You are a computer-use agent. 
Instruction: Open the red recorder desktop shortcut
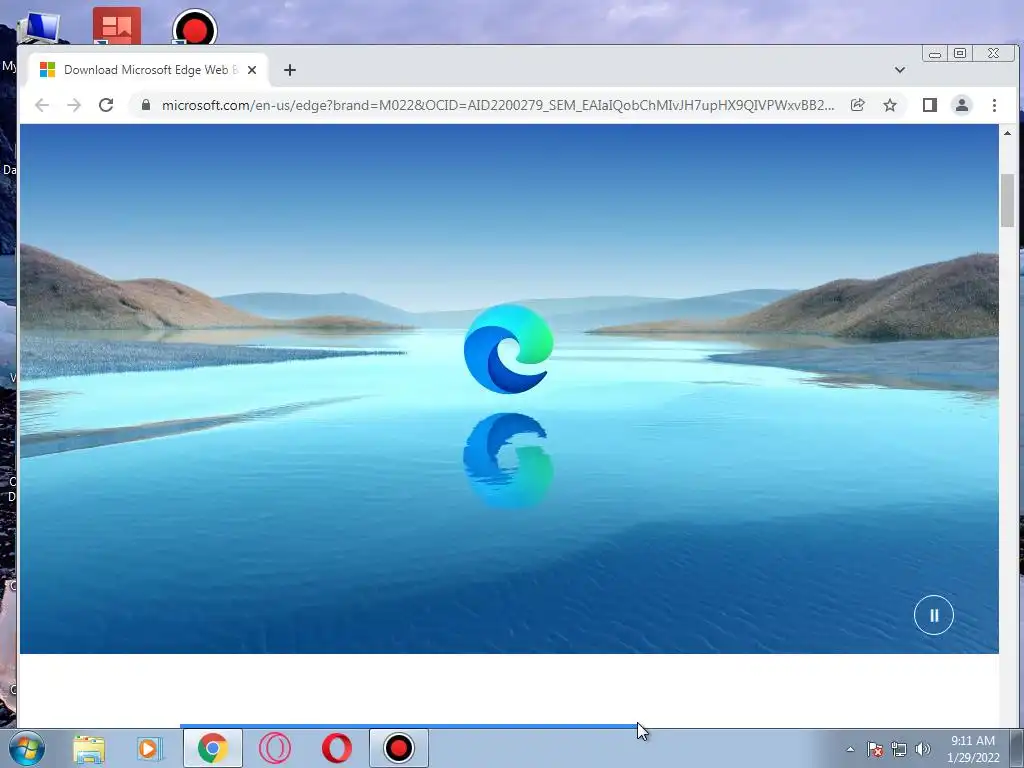pyautogui.click(x=195, y=27)
